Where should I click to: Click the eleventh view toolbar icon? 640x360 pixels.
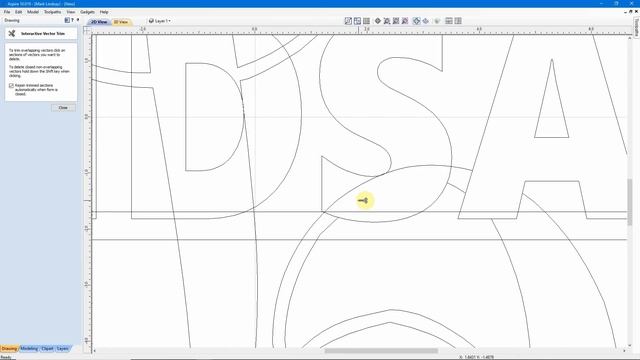[449, 21]
